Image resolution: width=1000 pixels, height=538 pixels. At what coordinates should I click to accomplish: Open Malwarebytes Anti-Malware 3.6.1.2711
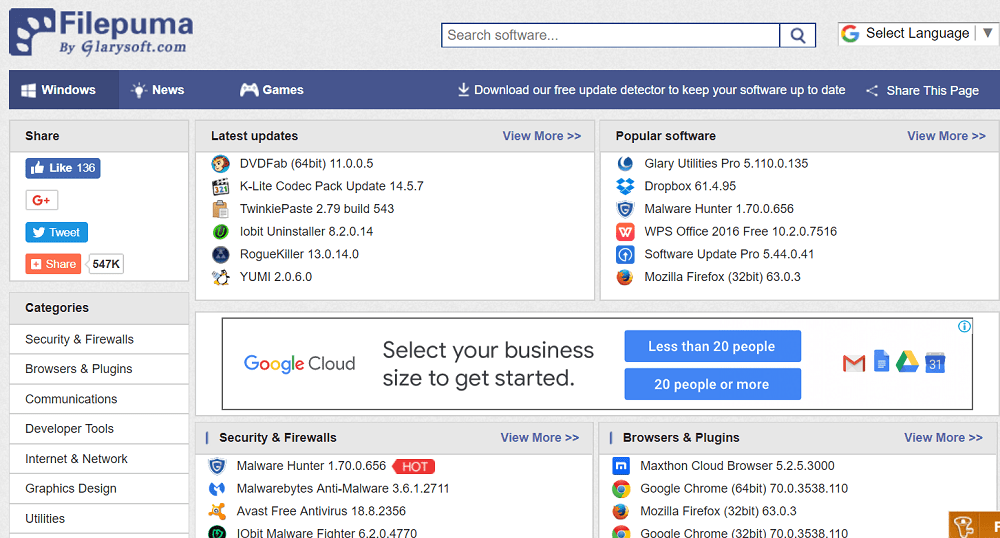pyautogui.click(x=343, y=489)
